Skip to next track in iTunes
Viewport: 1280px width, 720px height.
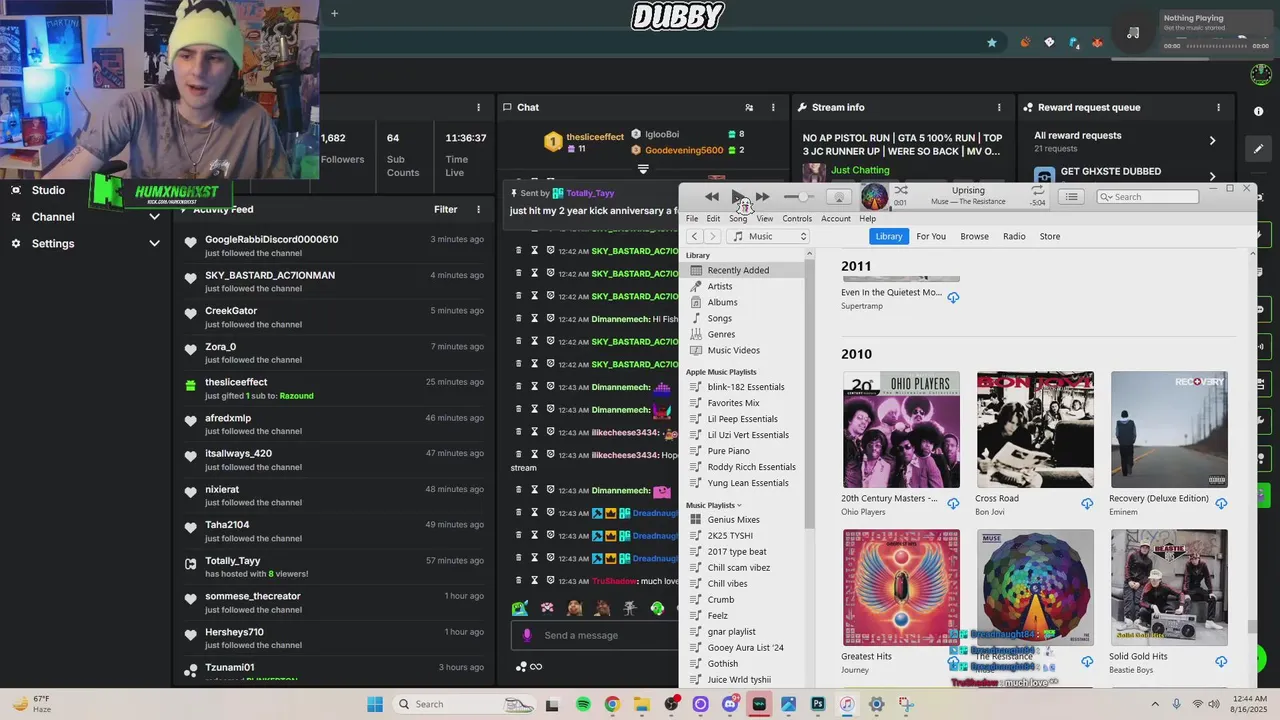[763, 197]
